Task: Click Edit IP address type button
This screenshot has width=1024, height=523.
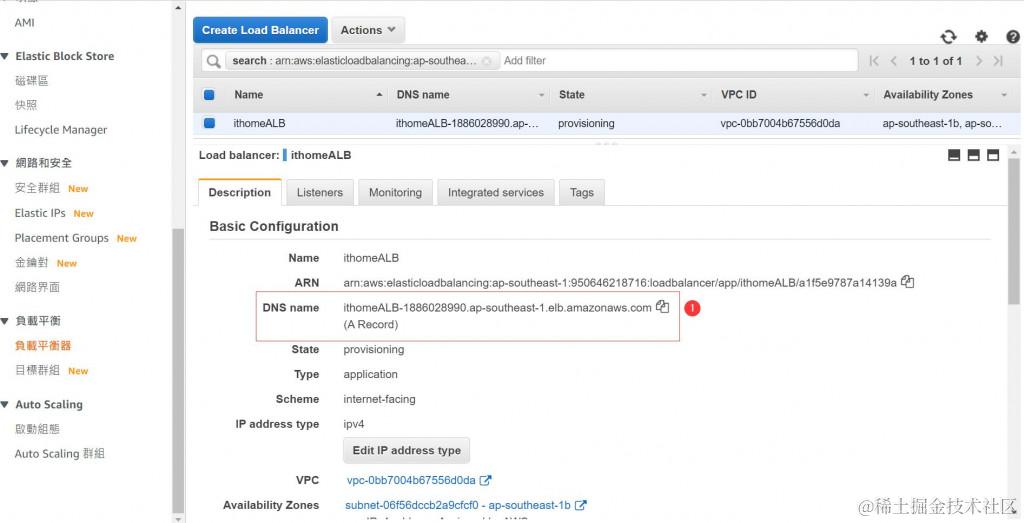Action: pos(406,450)
